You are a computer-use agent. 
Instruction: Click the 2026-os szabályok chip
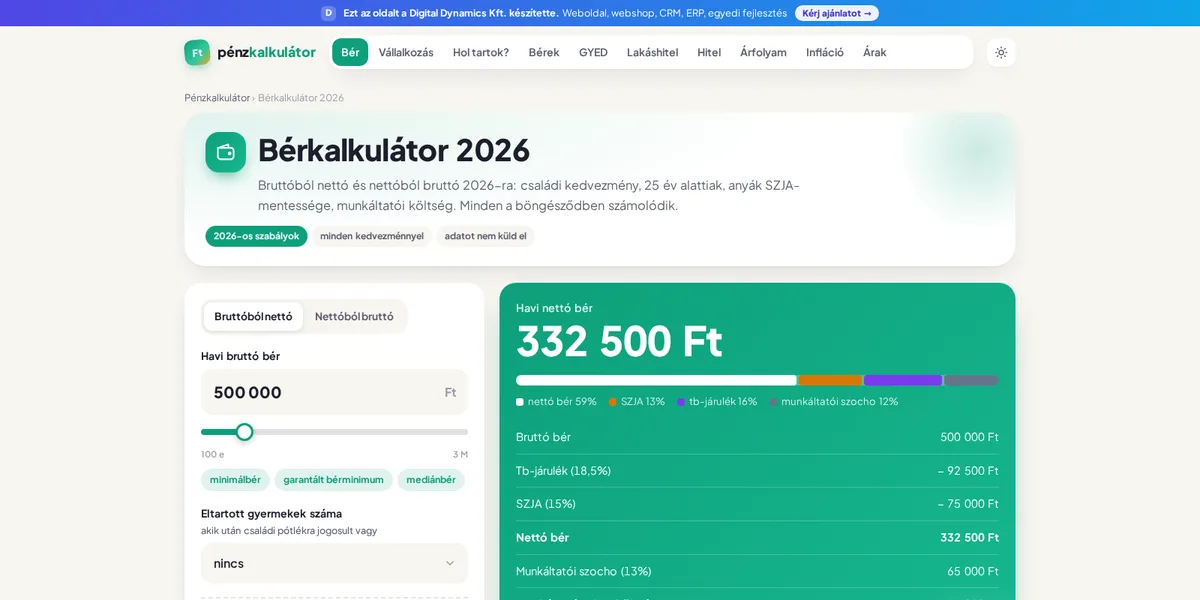click(x=256, y=236)
